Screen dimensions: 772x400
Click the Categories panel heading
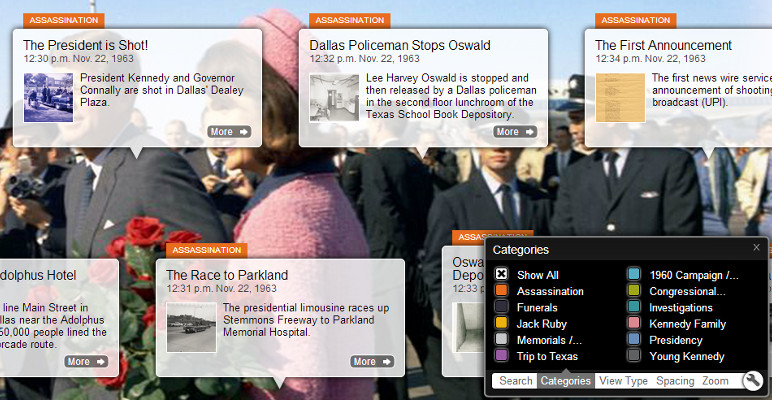click(520, 250)
